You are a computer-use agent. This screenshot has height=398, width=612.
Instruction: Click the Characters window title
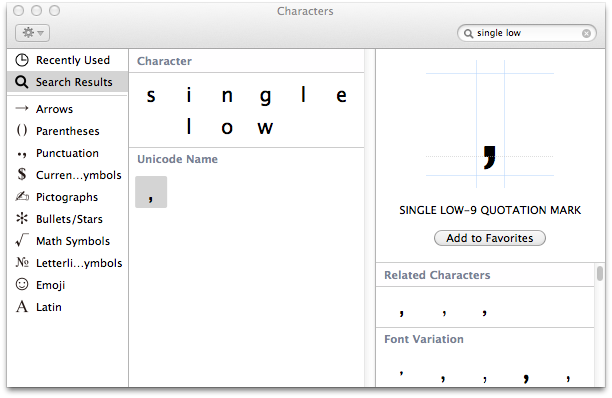point(305,11)
